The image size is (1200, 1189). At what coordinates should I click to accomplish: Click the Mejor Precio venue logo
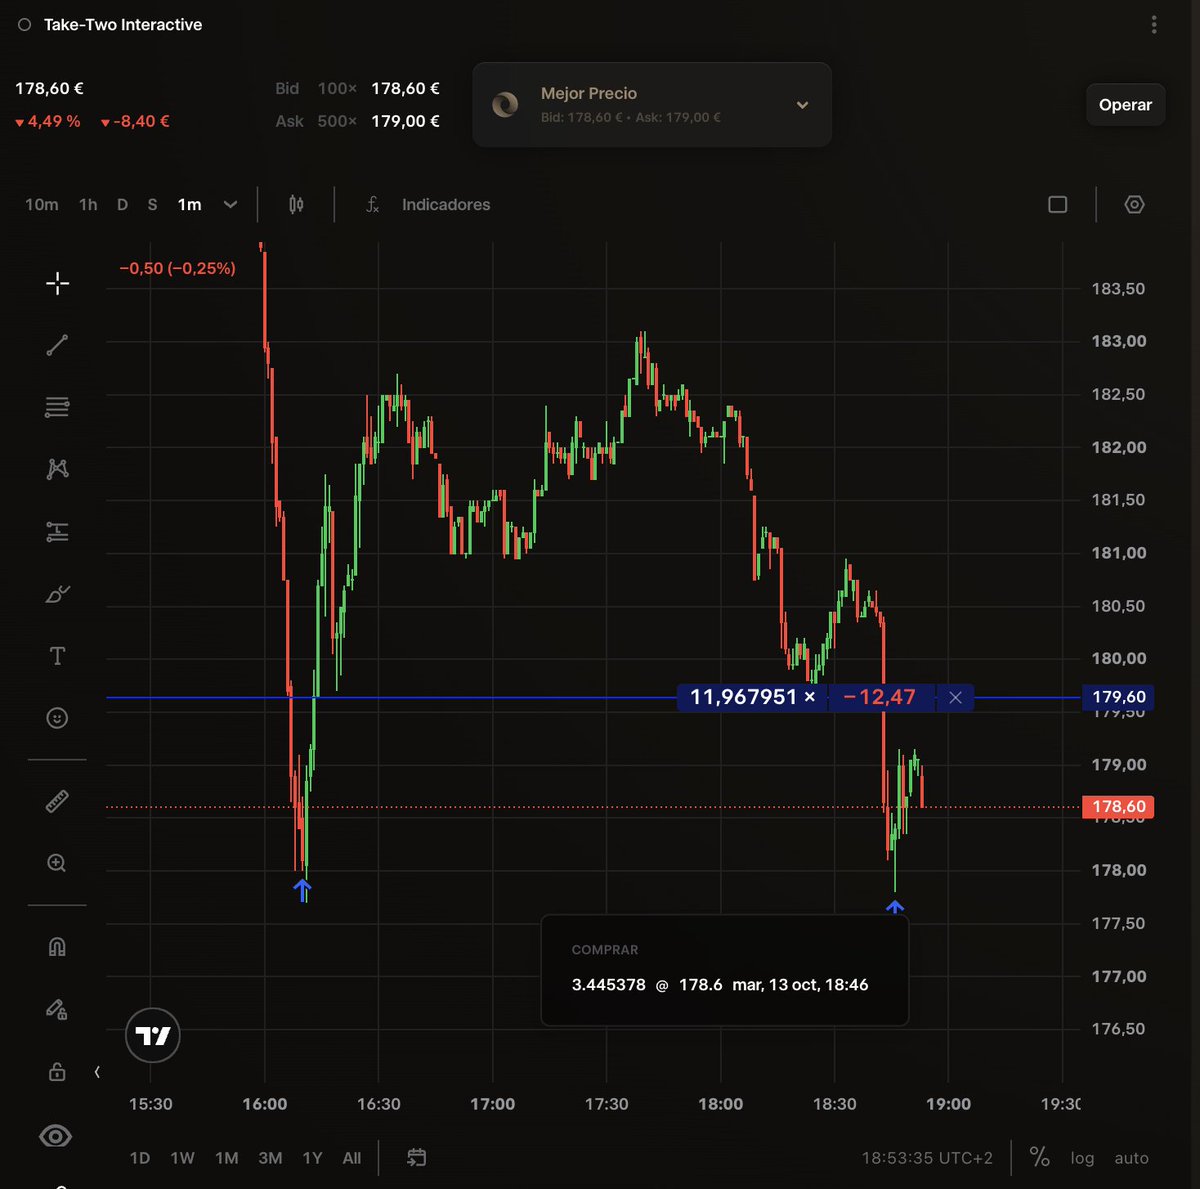505,104
